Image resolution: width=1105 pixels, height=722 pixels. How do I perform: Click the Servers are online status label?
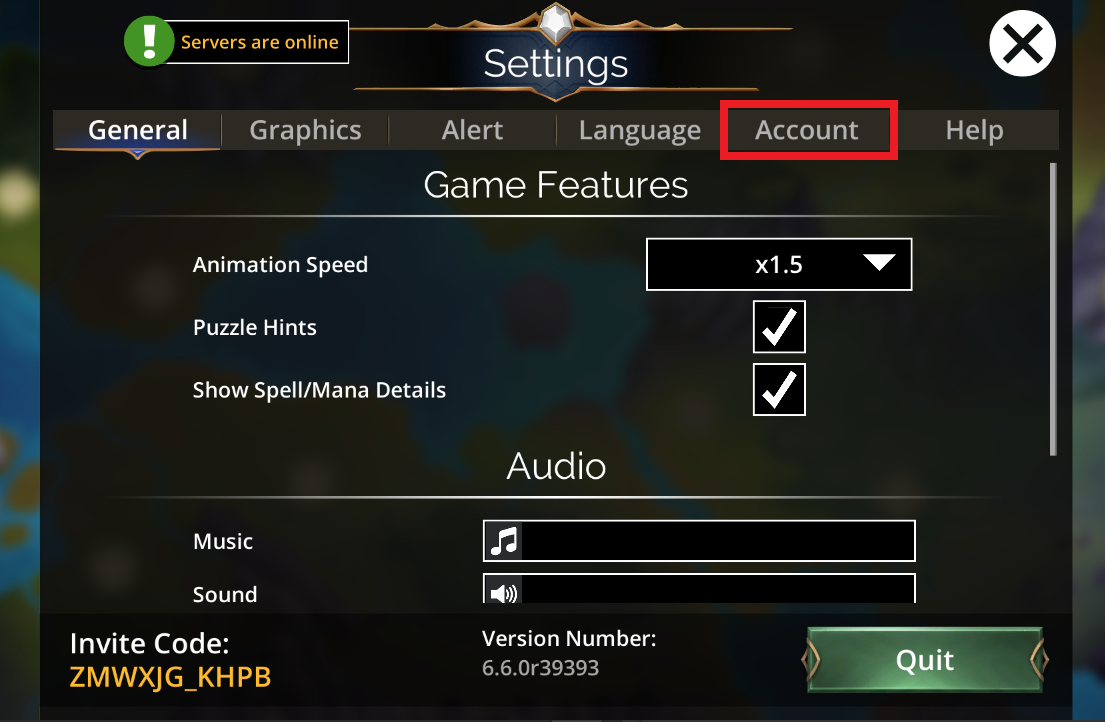[x=259, y=42]
